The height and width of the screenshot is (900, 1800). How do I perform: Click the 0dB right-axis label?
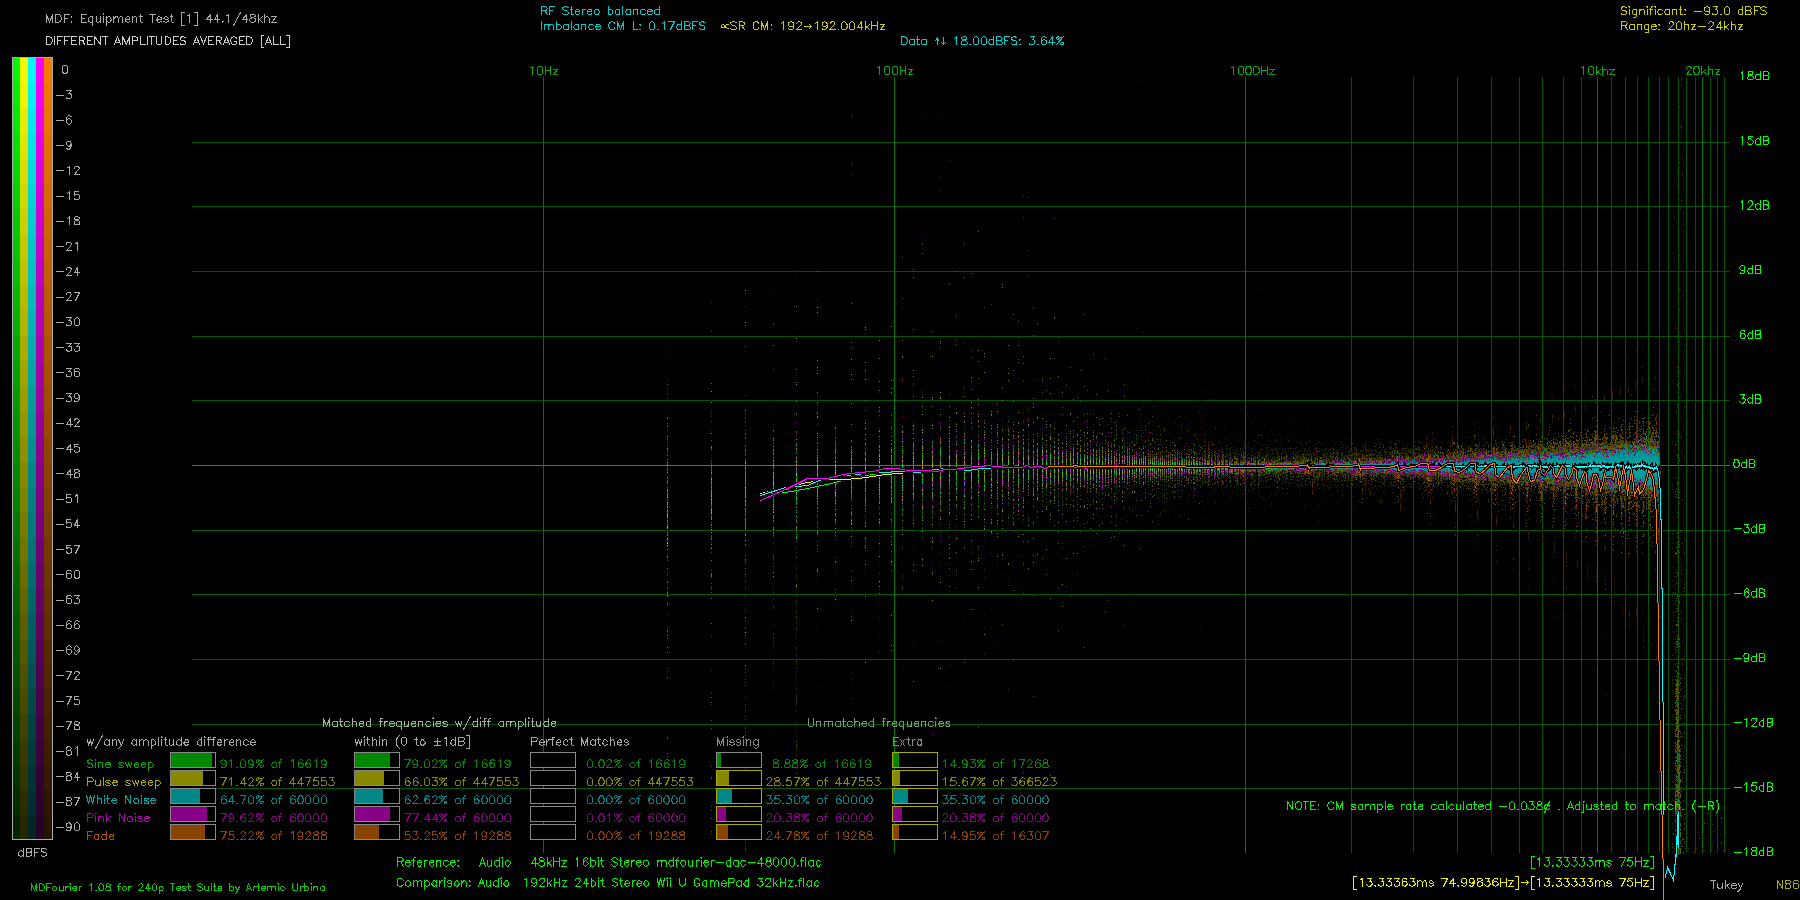click(x=1744, y=464)
